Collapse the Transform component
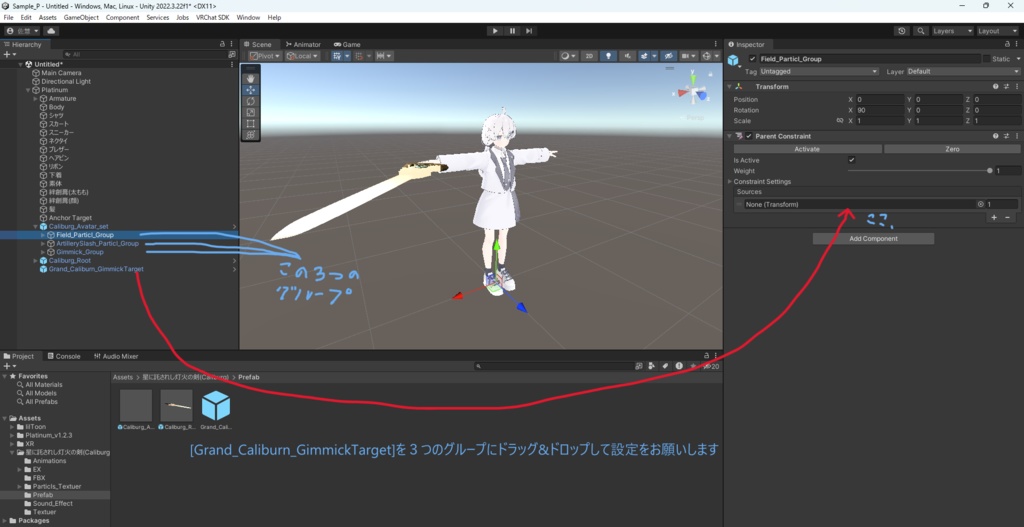Image resolution: width=1024 pixels, height=527 pixels. click(x=729, y=86)
